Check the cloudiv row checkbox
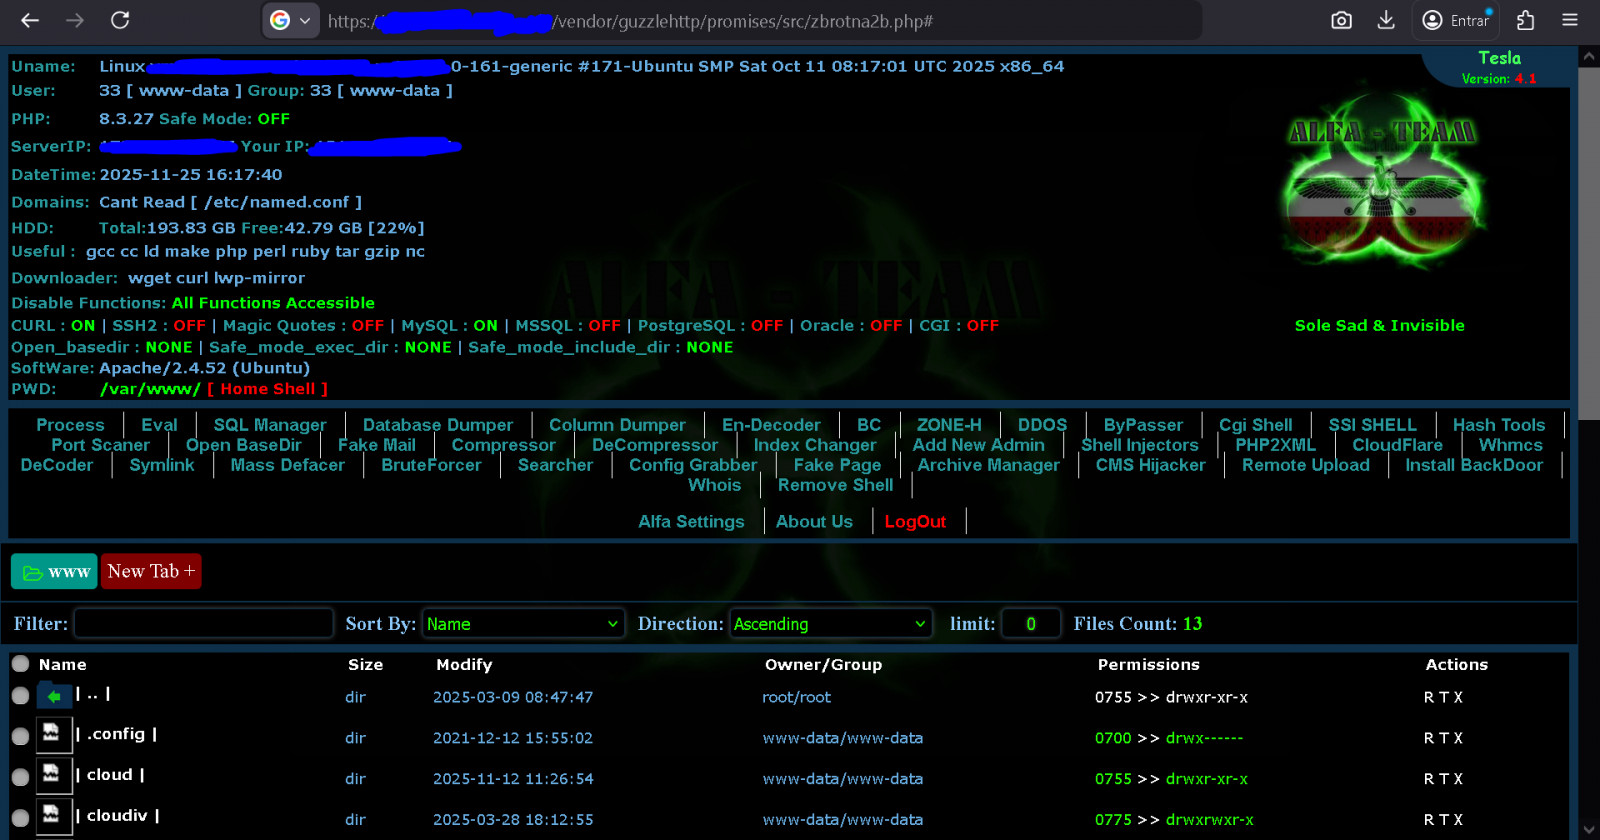Image resolution: width=1600 pixels, height=840 pixels. 20,818
